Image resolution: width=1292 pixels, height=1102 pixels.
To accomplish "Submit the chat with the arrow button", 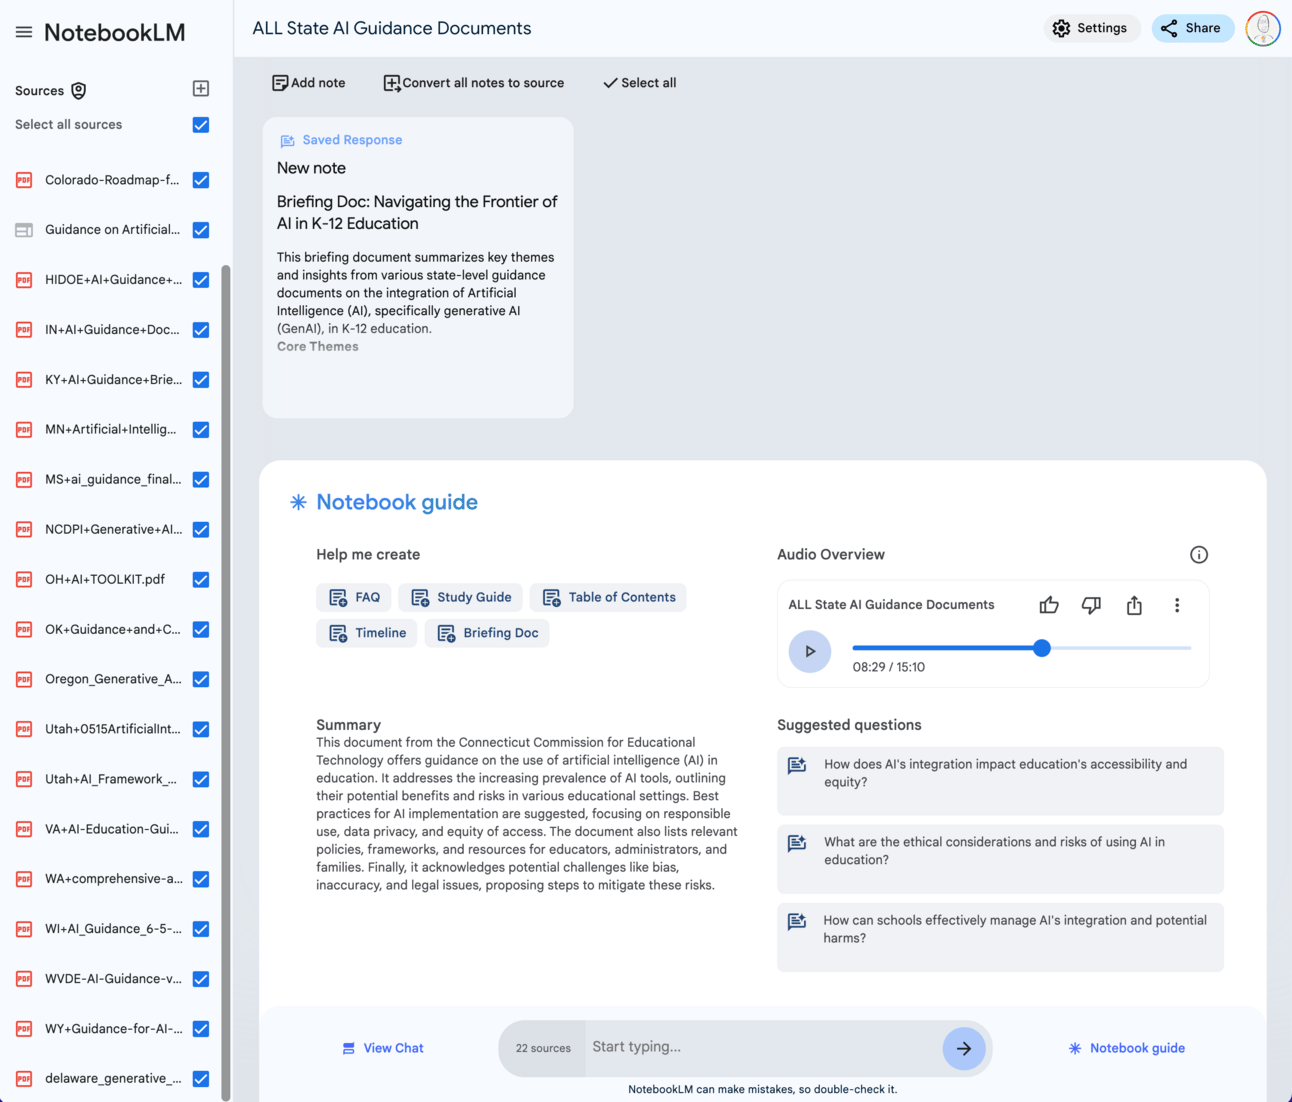I will click(x=964, y=1048).
